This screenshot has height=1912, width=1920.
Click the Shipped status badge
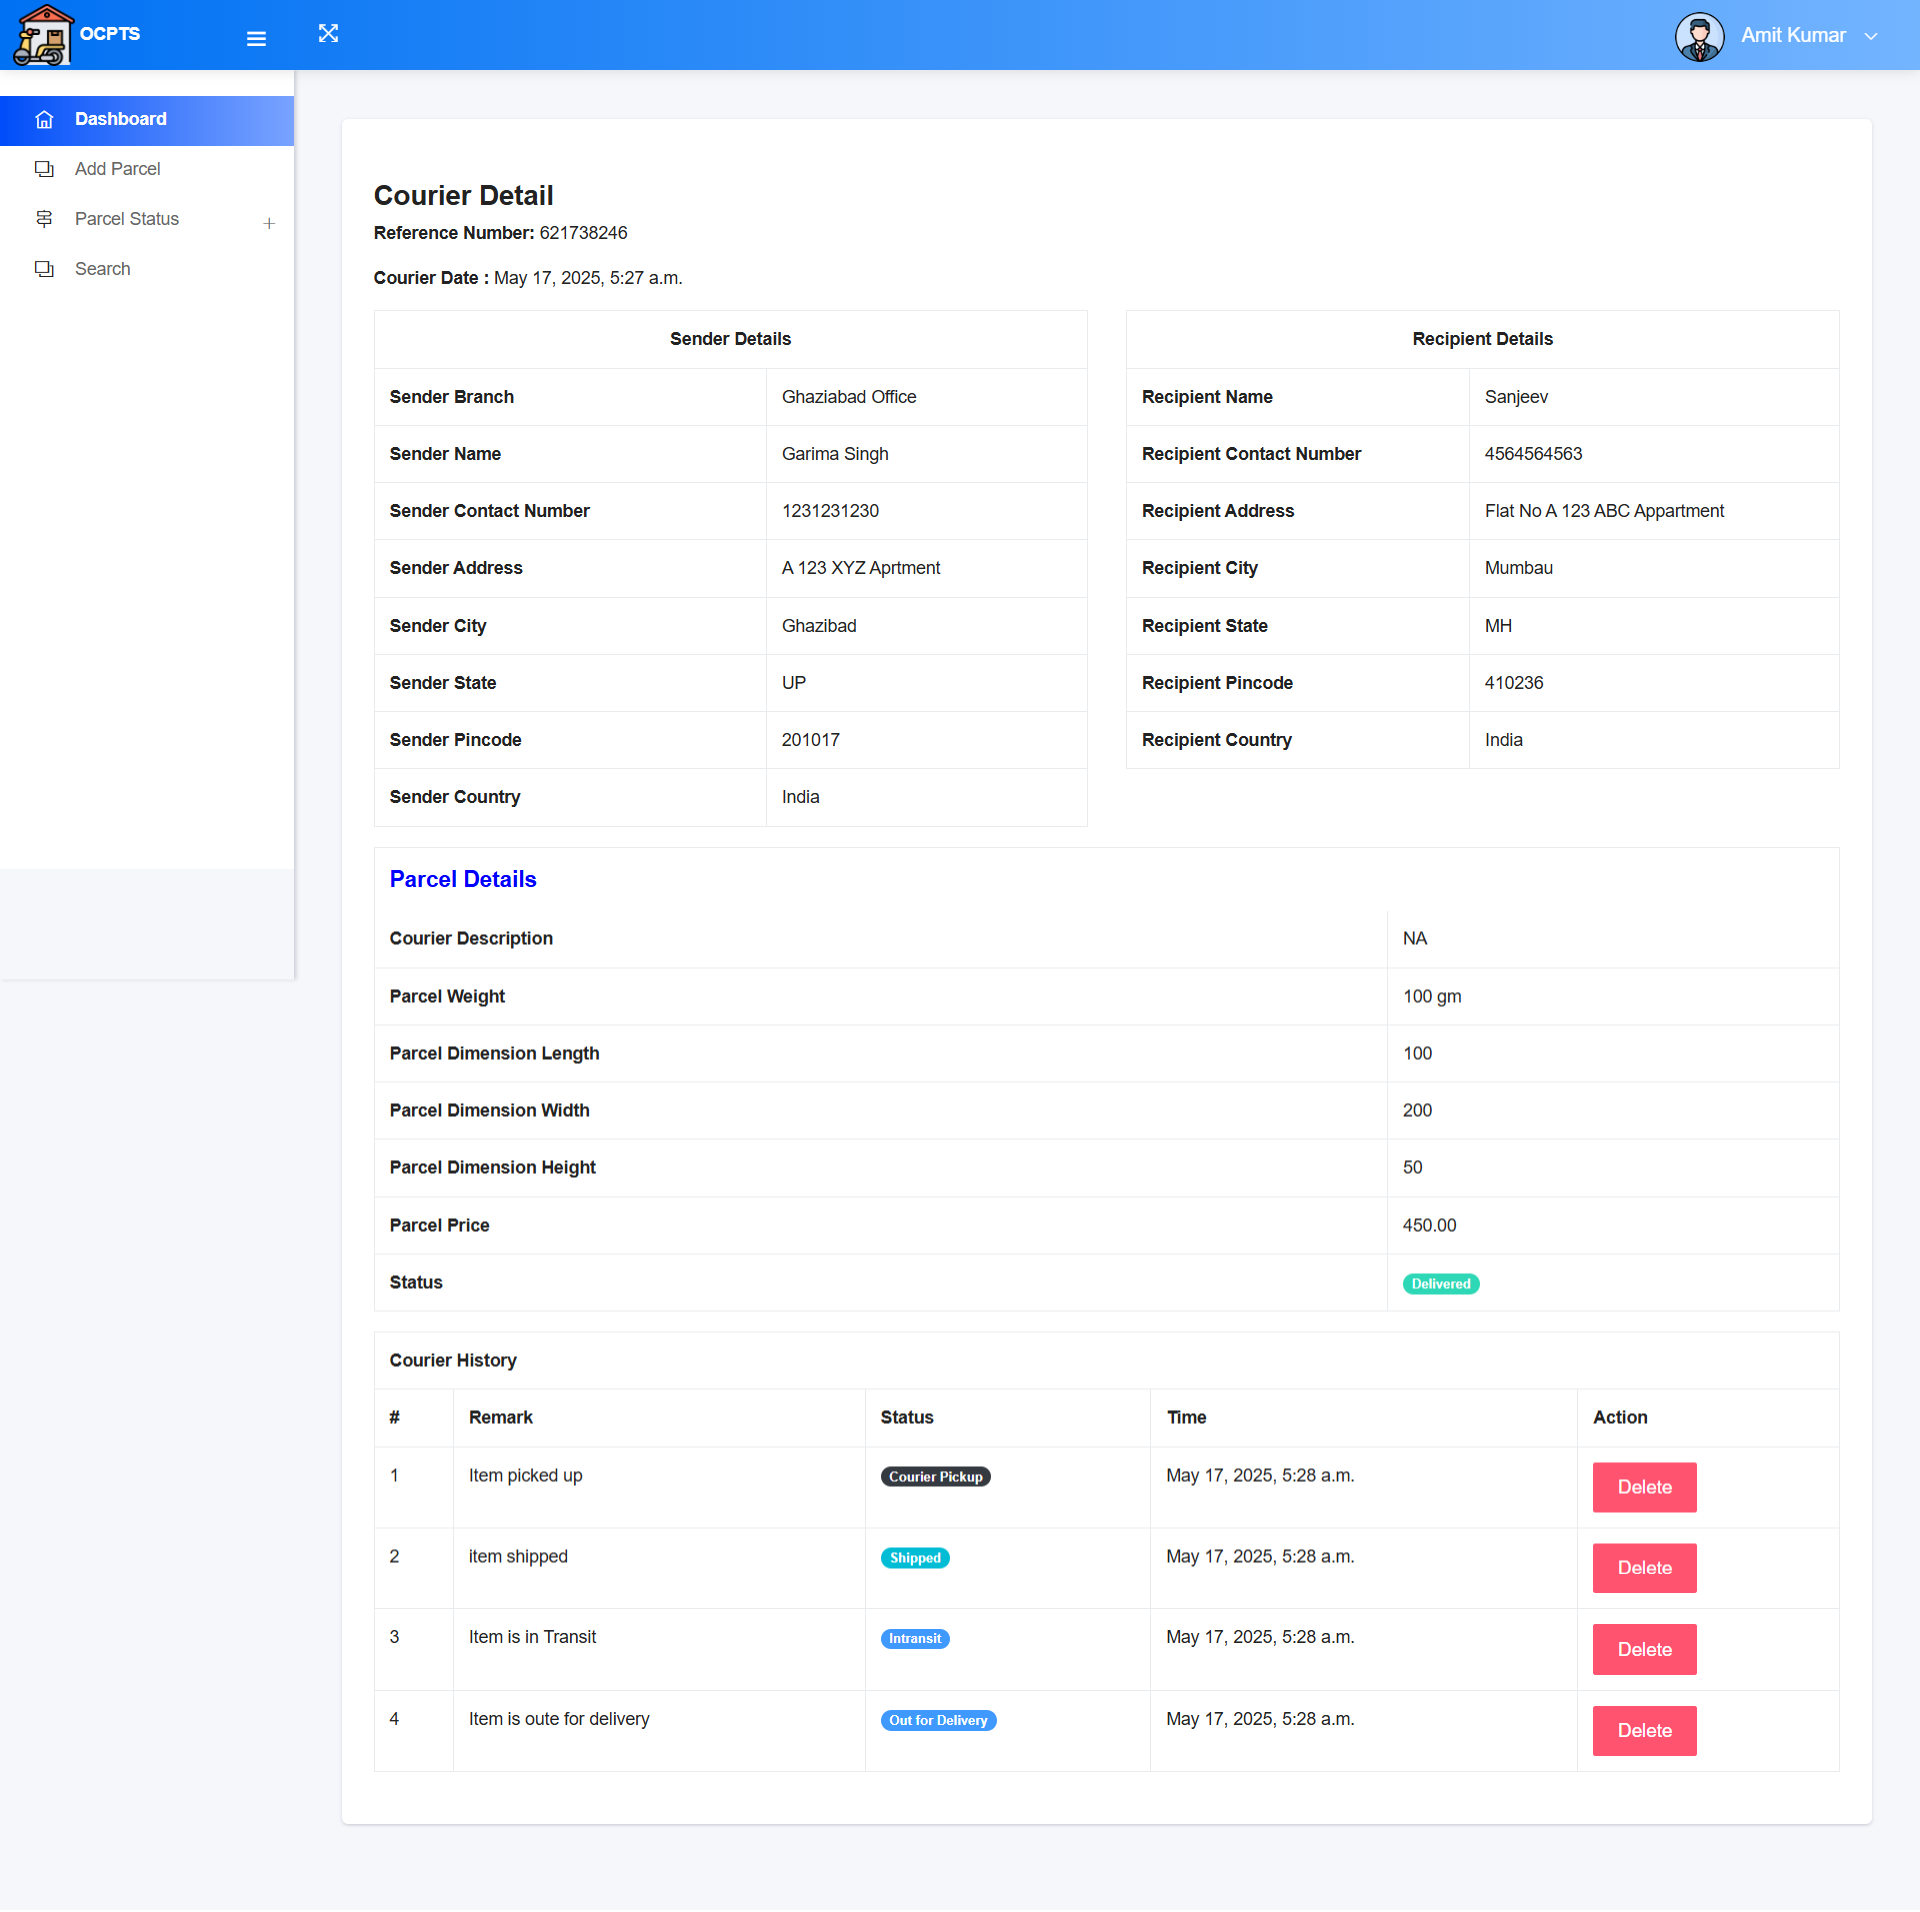pos(915,1558)
